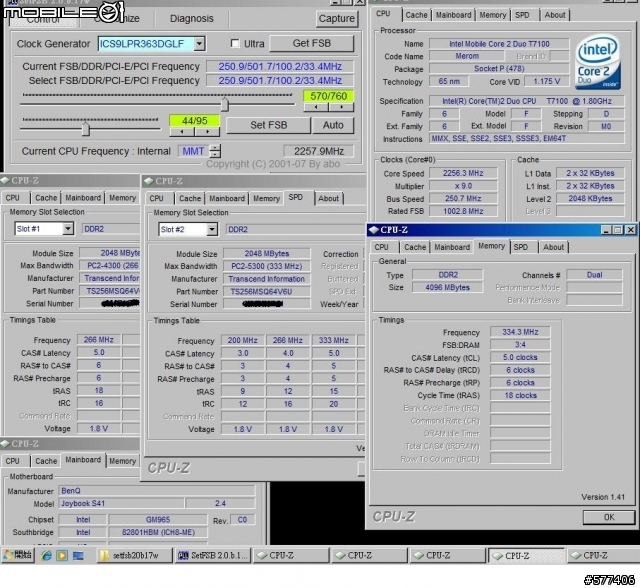Click the '334.3 MHz' memory frequency value
The height and width of the screenshot is (588, 640).
[x=520, y=332]
